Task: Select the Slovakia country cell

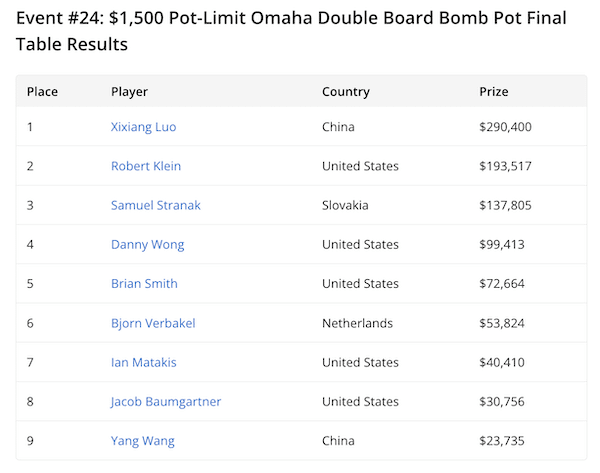Action: pos(345,205)
